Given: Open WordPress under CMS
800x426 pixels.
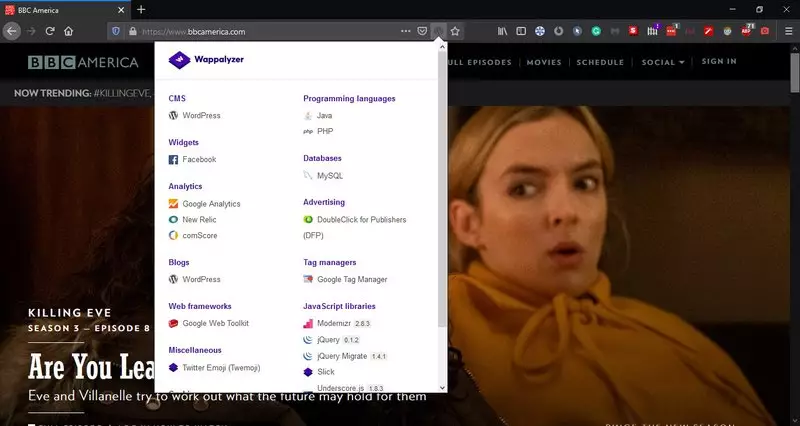Looking at the screenshot, I should 194,115.
